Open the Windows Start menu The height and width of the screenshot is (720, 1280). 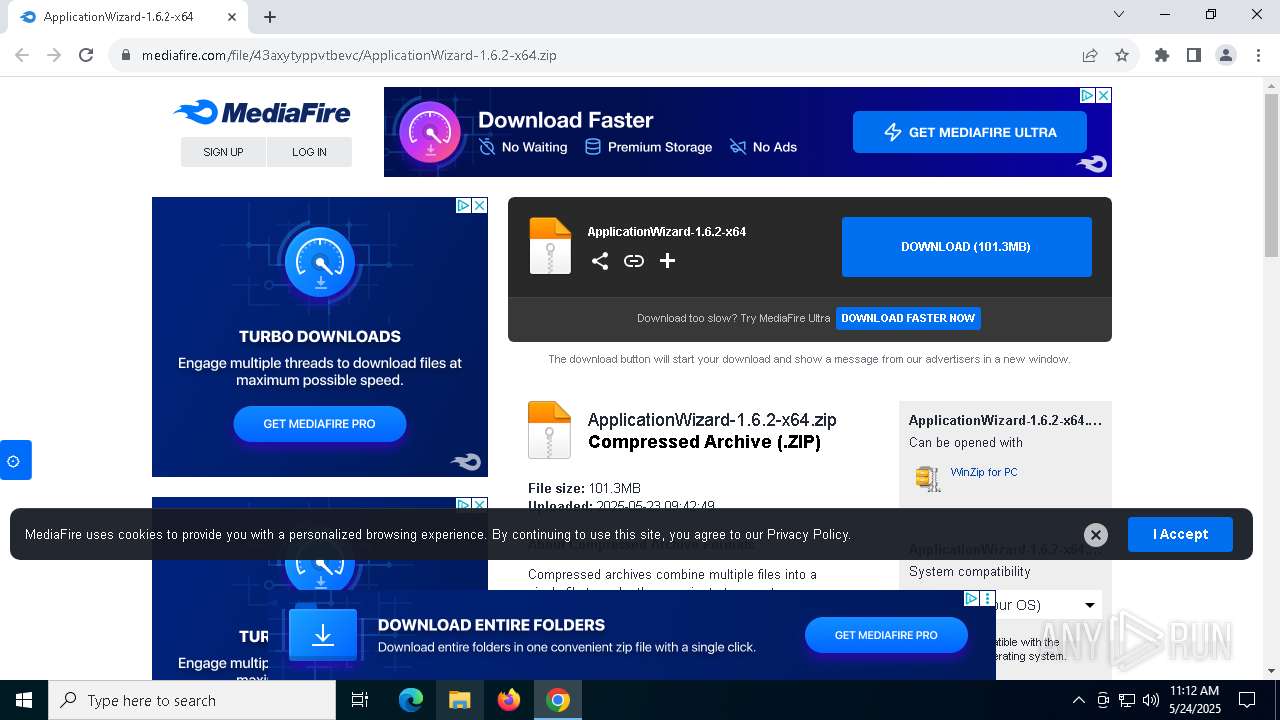coord(24,700)
